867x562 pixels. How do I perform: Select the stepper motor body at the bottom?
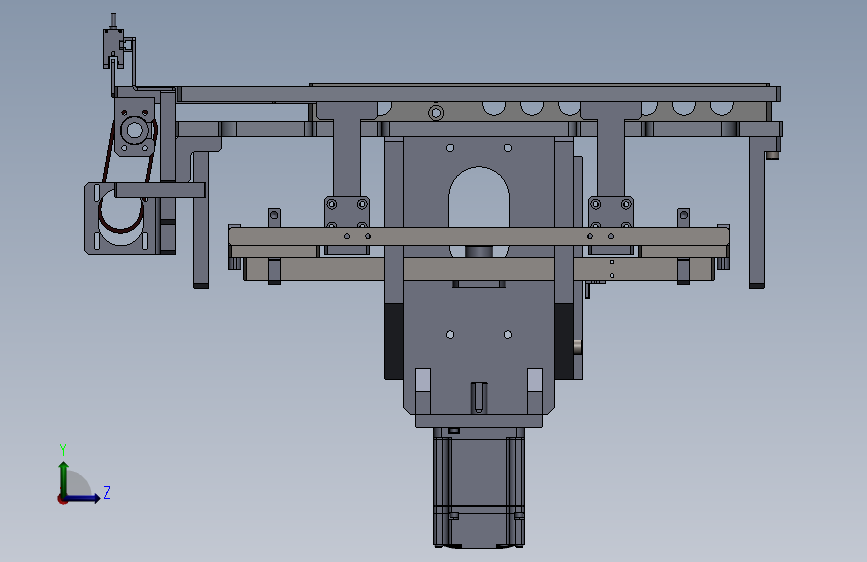[x=478, y=488]
